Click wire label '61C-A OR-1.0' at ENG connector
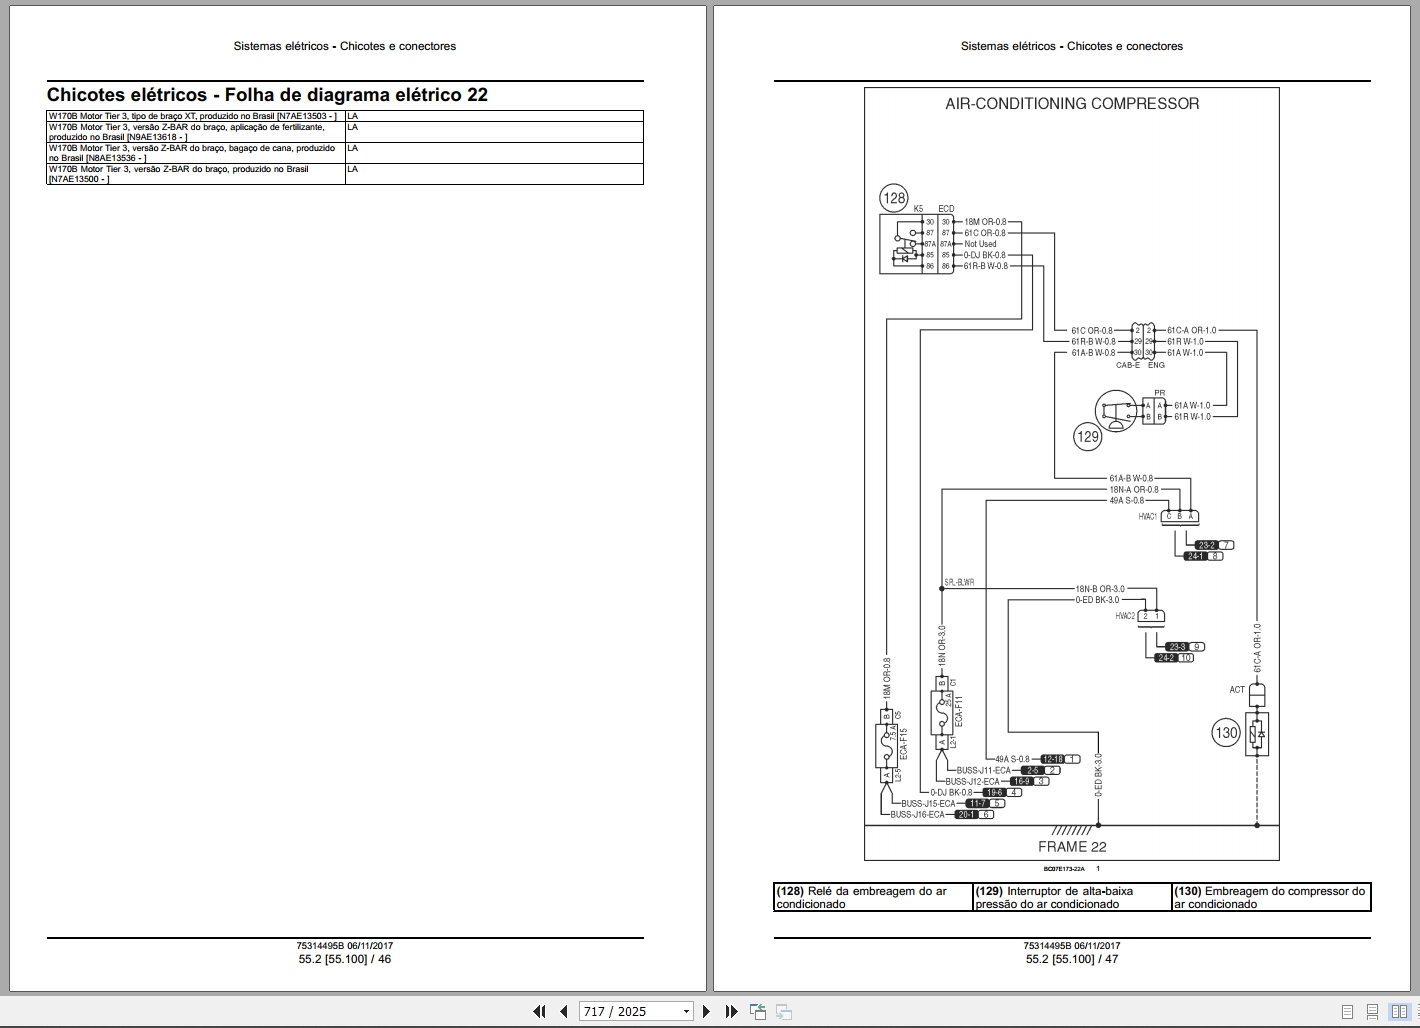The width and height of the screenshot is (1420, 1028). 1192,330
